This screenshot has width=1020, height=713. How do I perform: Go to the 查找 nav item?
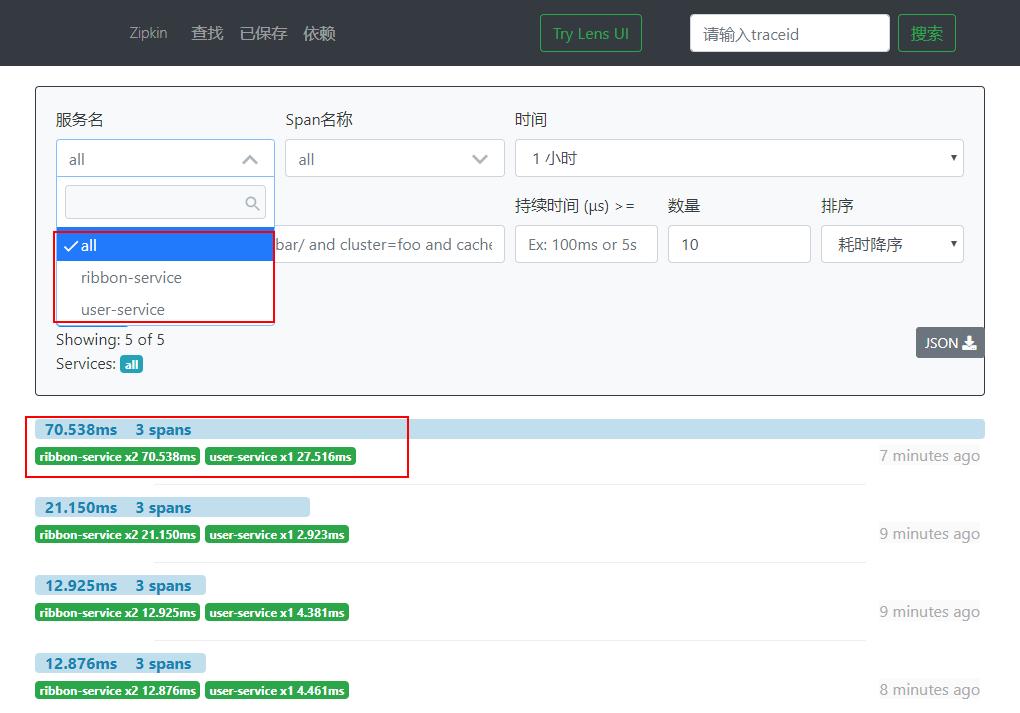point(208,33)
